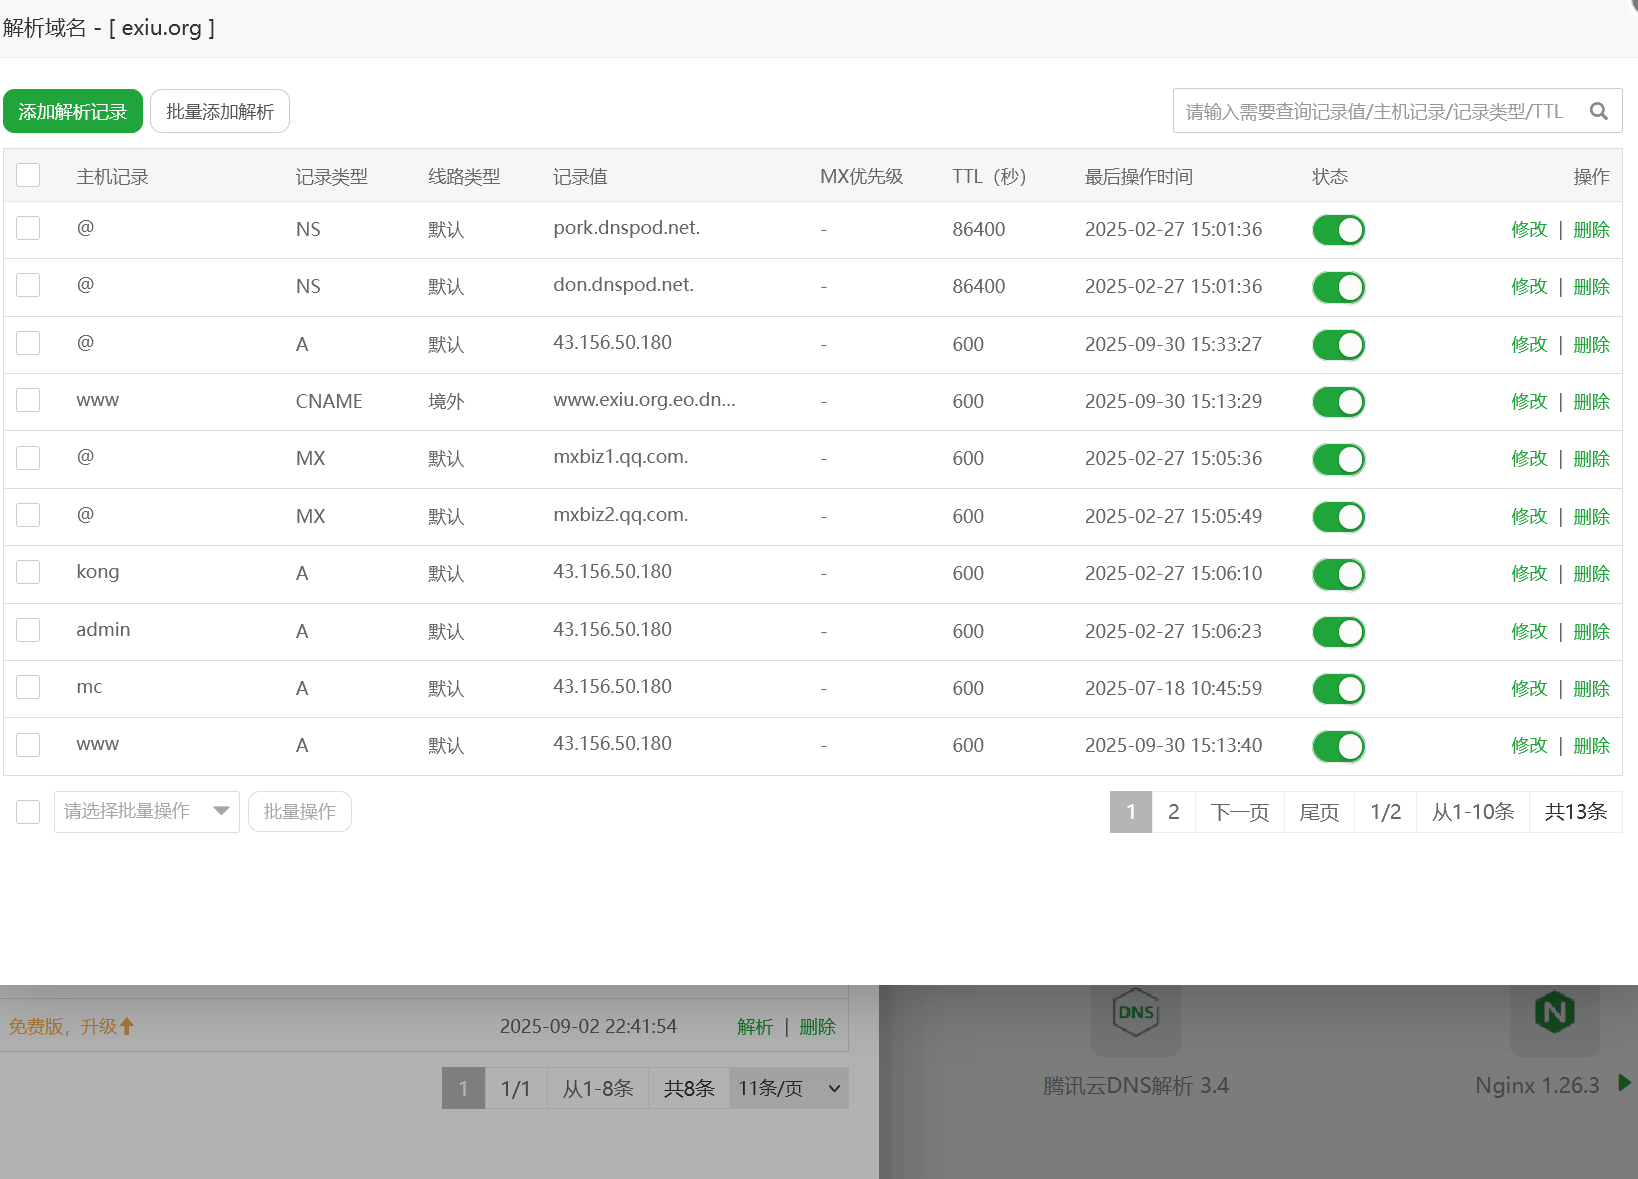This screenshot has height=1179, width=1638.
Task: Disable the pork.dnspod.net. NS record toggle
Action: pyautogui.click(x=1338, y=230)
